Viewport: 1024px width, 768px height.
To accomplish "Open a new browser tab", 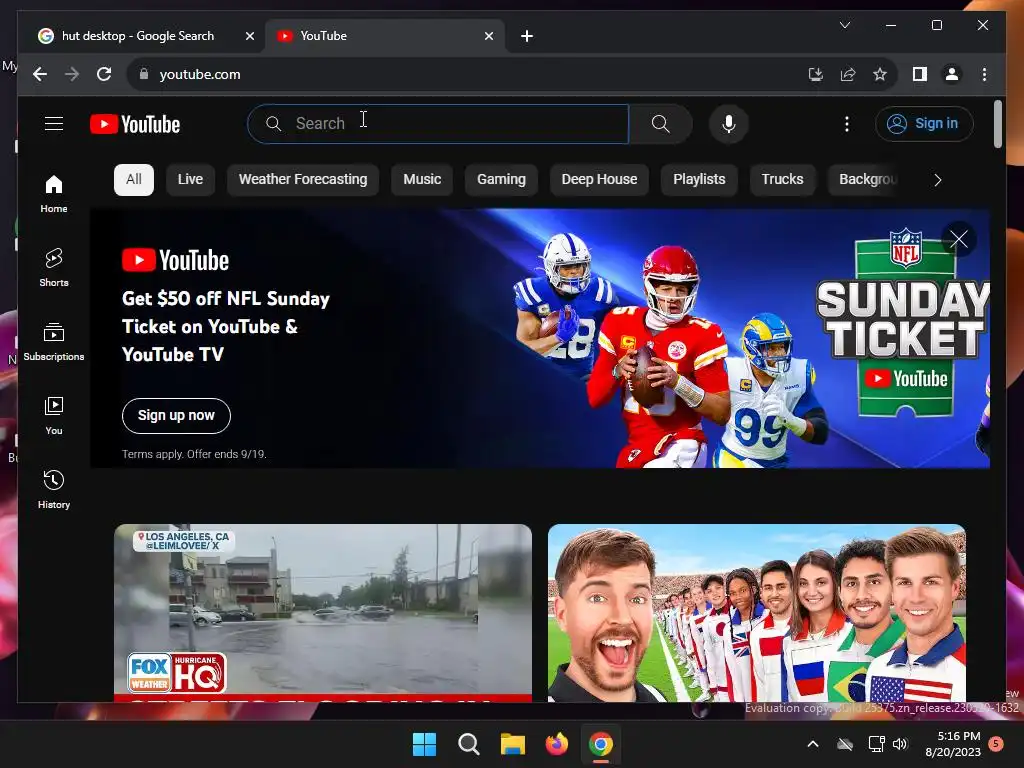I will (527, 36).
